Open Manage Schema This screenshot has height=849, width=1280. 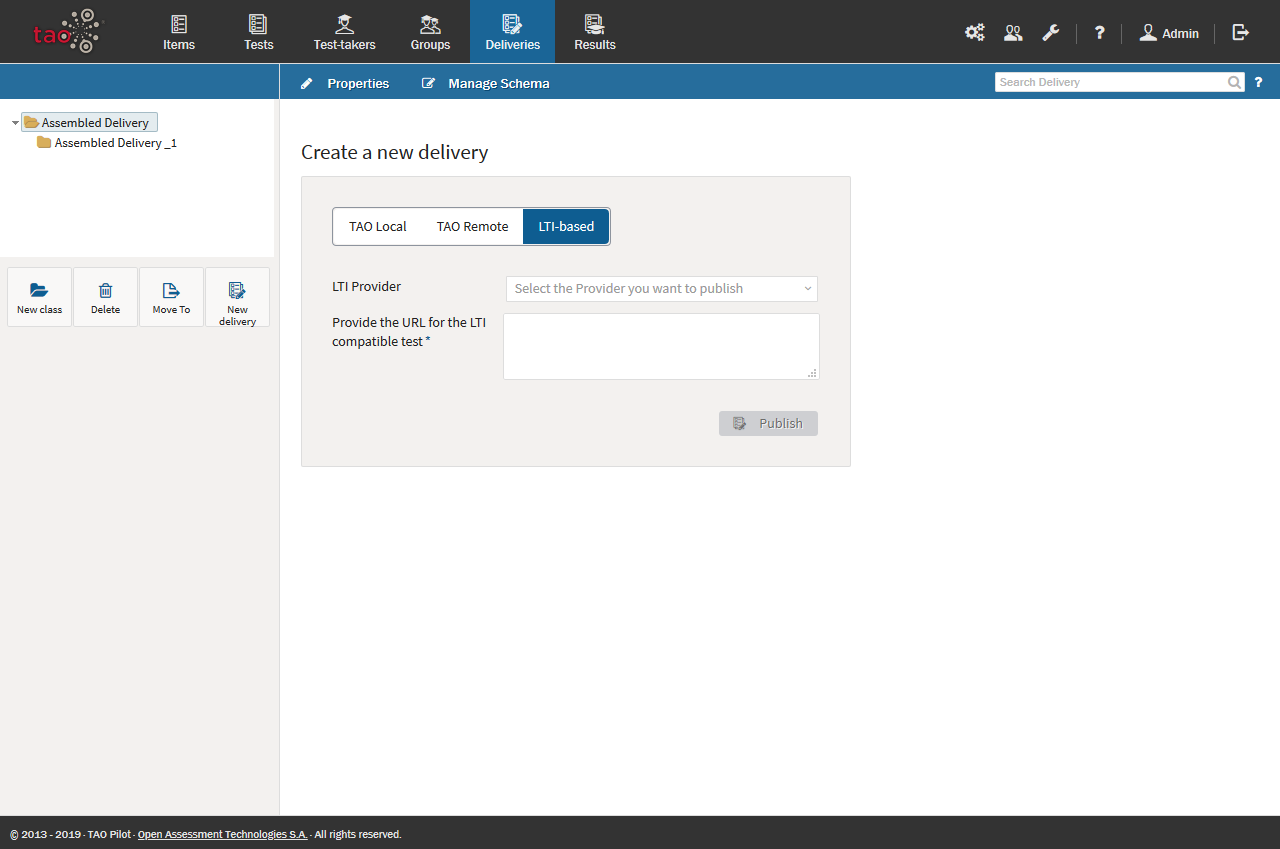486,83
